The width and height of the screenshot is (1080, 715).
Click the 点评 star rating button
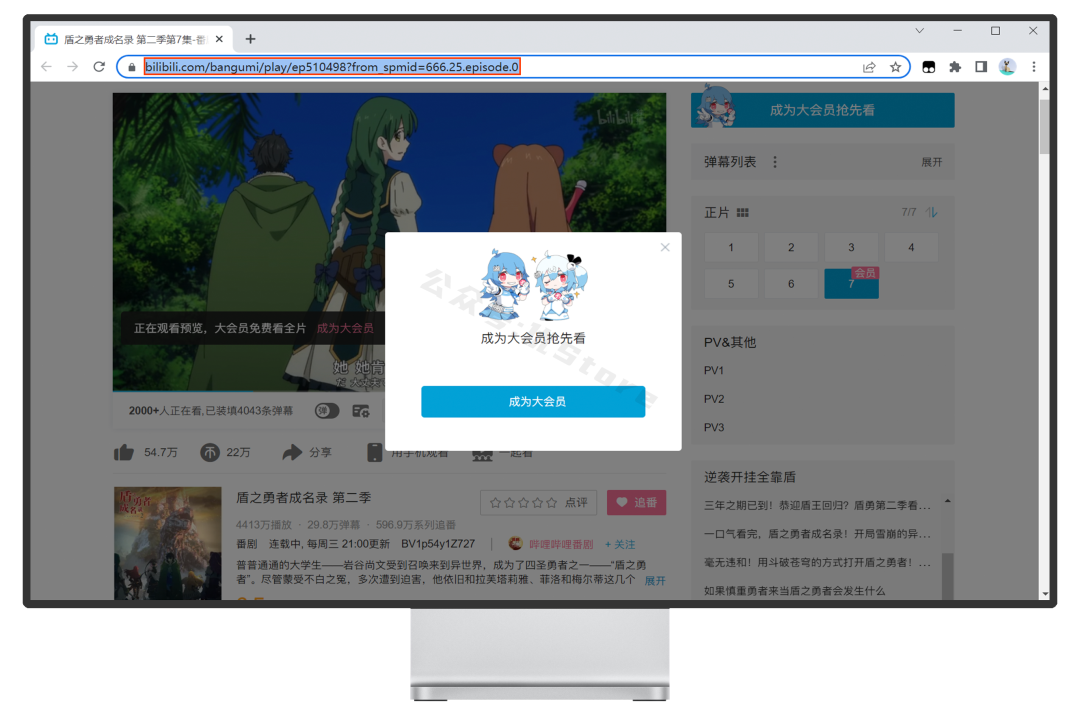(x=538, y=503)
